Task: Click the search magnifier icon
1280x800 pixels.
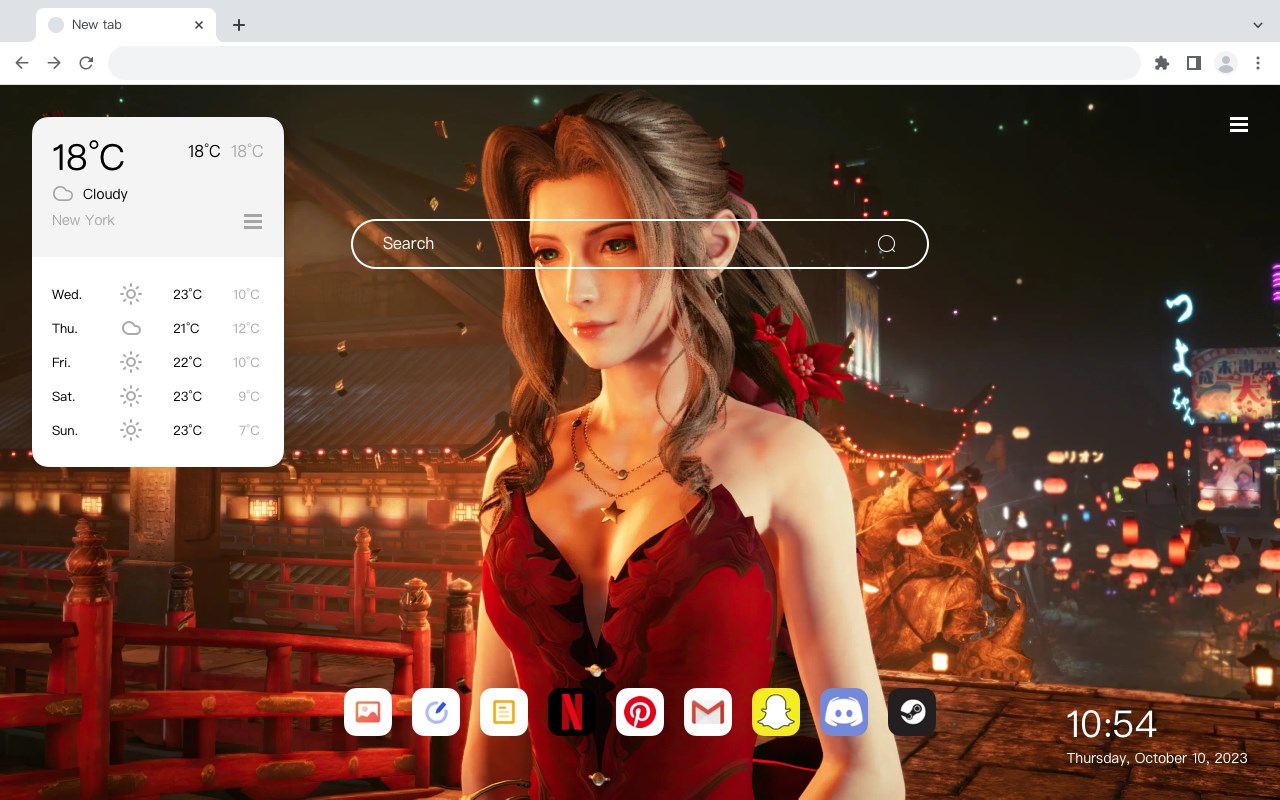Action: pyautogui.click(x=886, y=244)
